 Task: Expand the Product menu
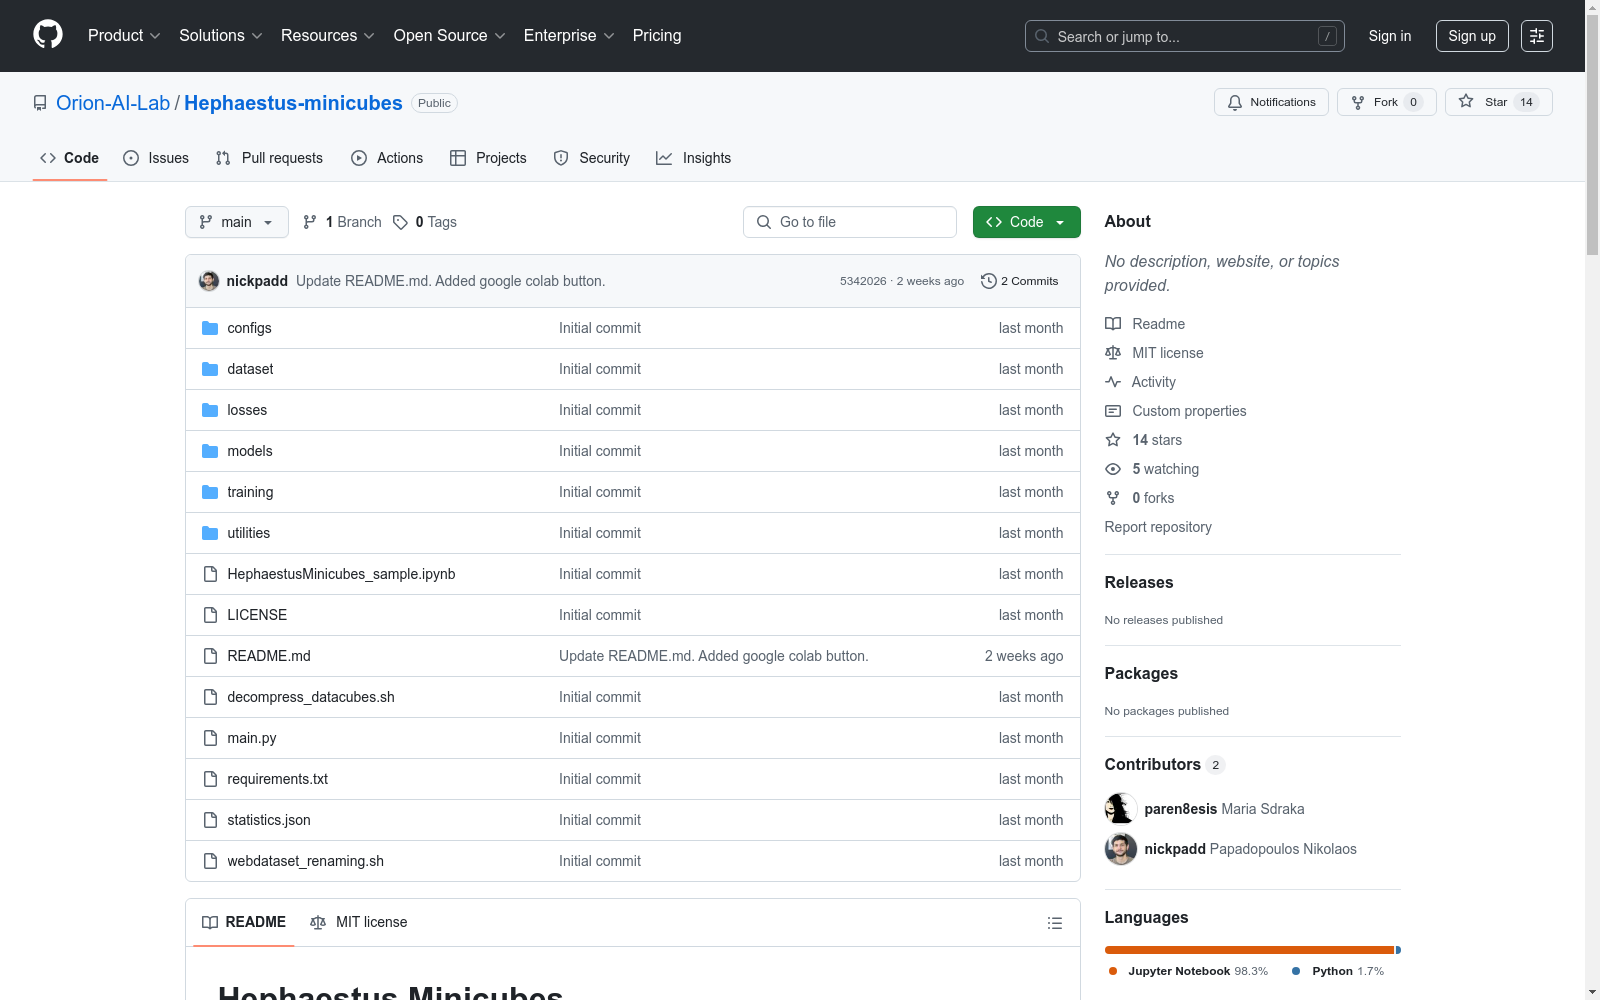click(x=124, y=36)
